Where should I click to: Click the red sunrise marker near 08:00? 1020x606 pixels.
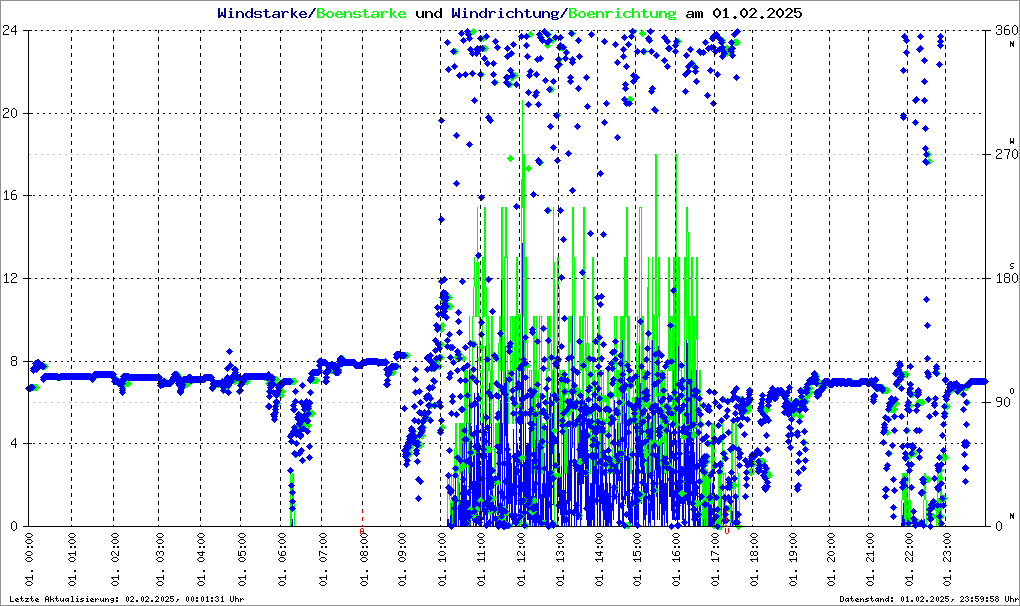[x=362, y=531]
